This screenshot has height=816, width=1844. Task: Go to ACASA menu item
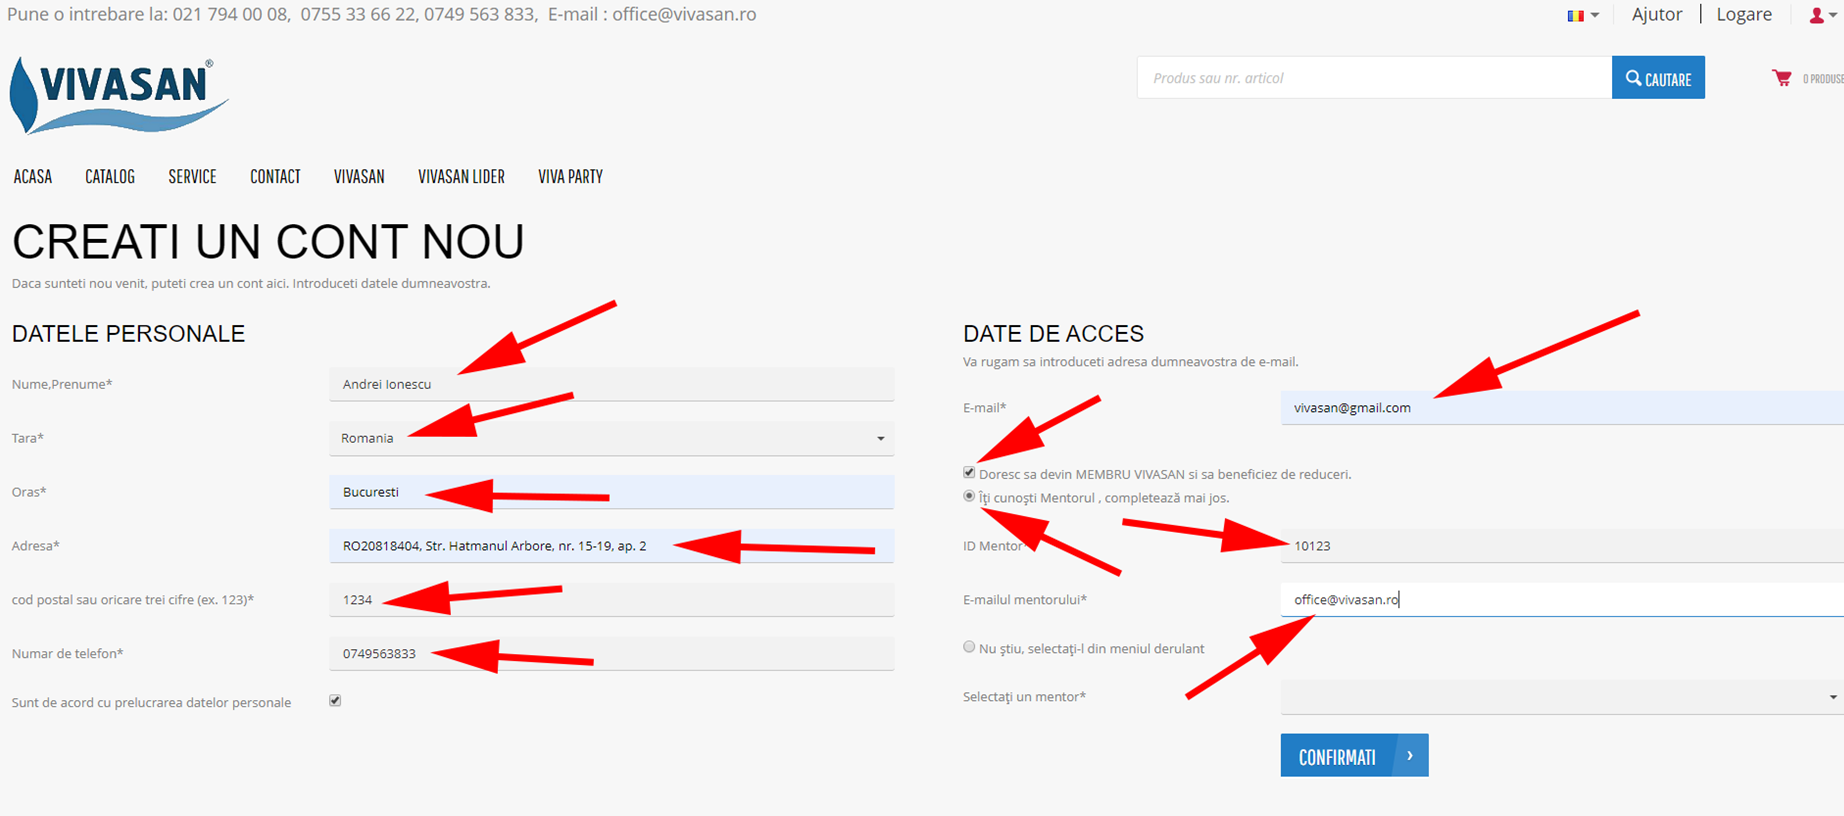(33, 177)
